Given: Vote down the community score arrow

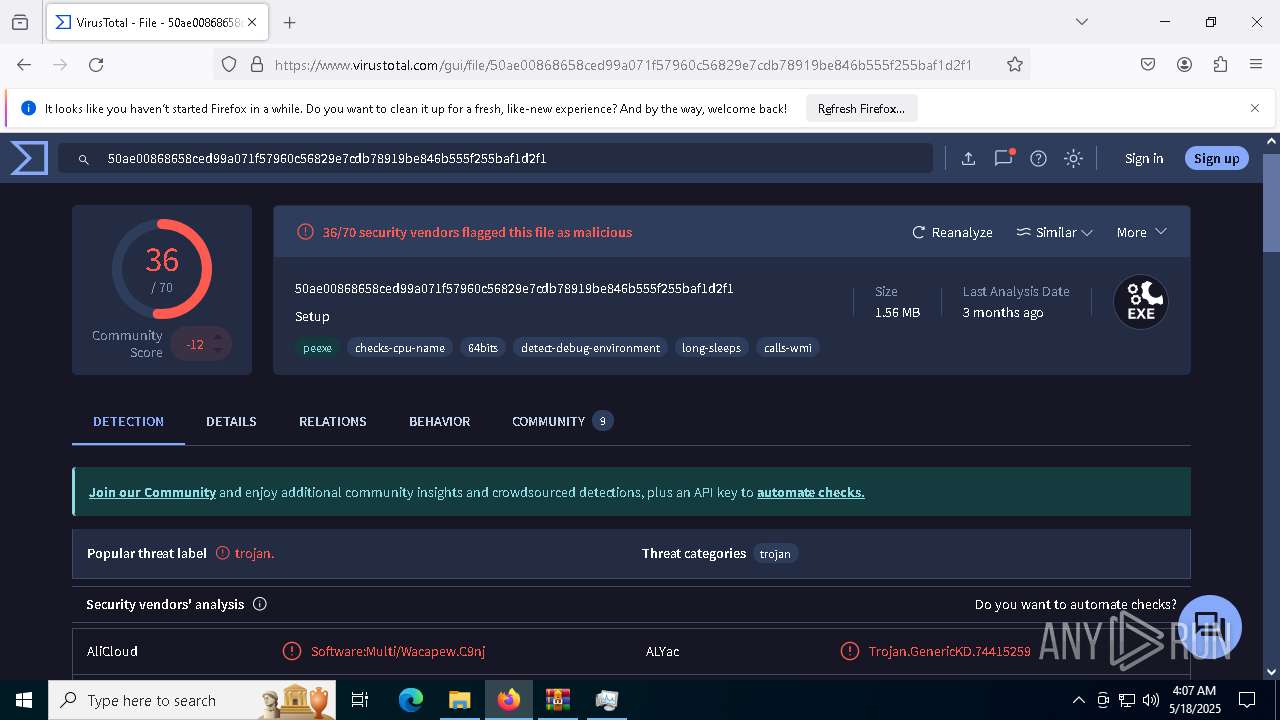Looking at the screenshot, I should click(x=217, y=351).
